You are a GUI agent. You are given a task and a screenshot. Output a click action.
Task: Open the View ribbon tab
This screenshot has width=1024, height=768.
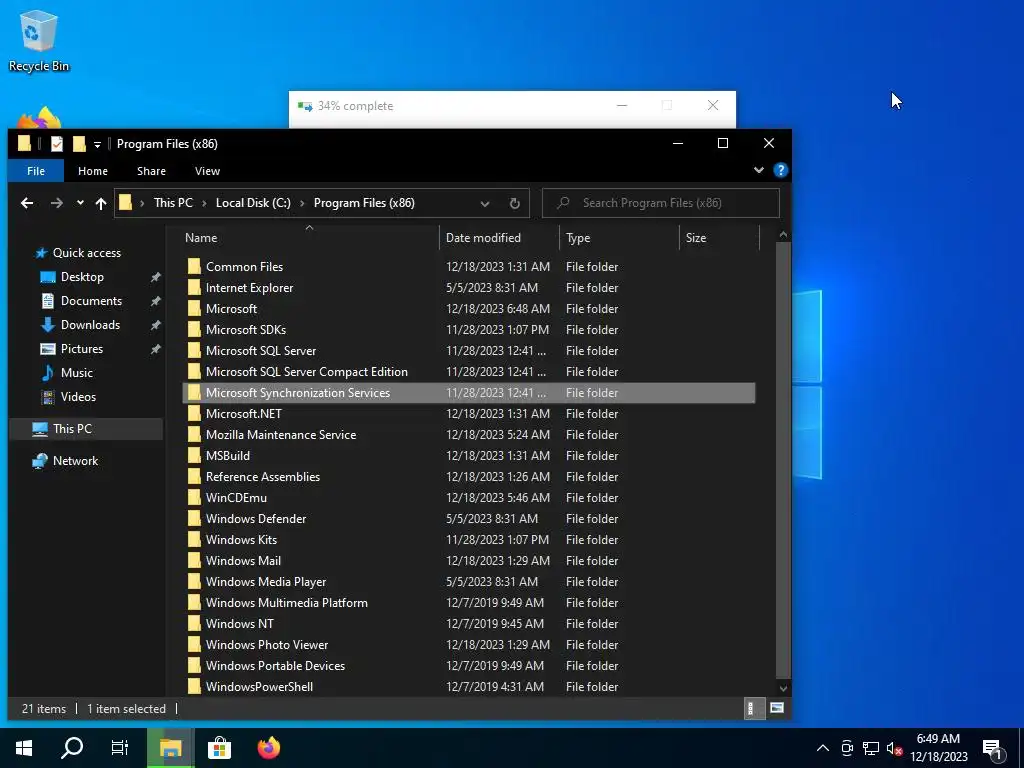point(207,171)
